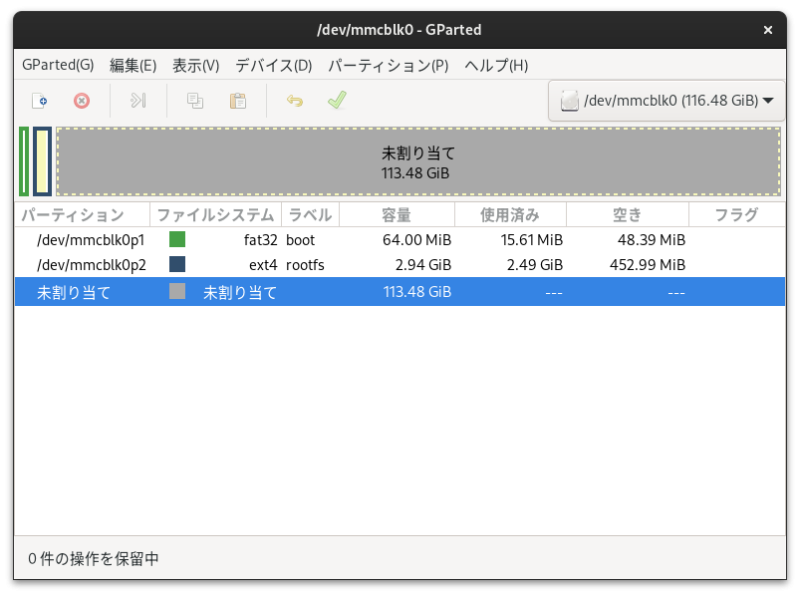This screenshot has height=595, width=800.
Task: Select the 未割り当て row name cell
Action: [x=74, y=292]
